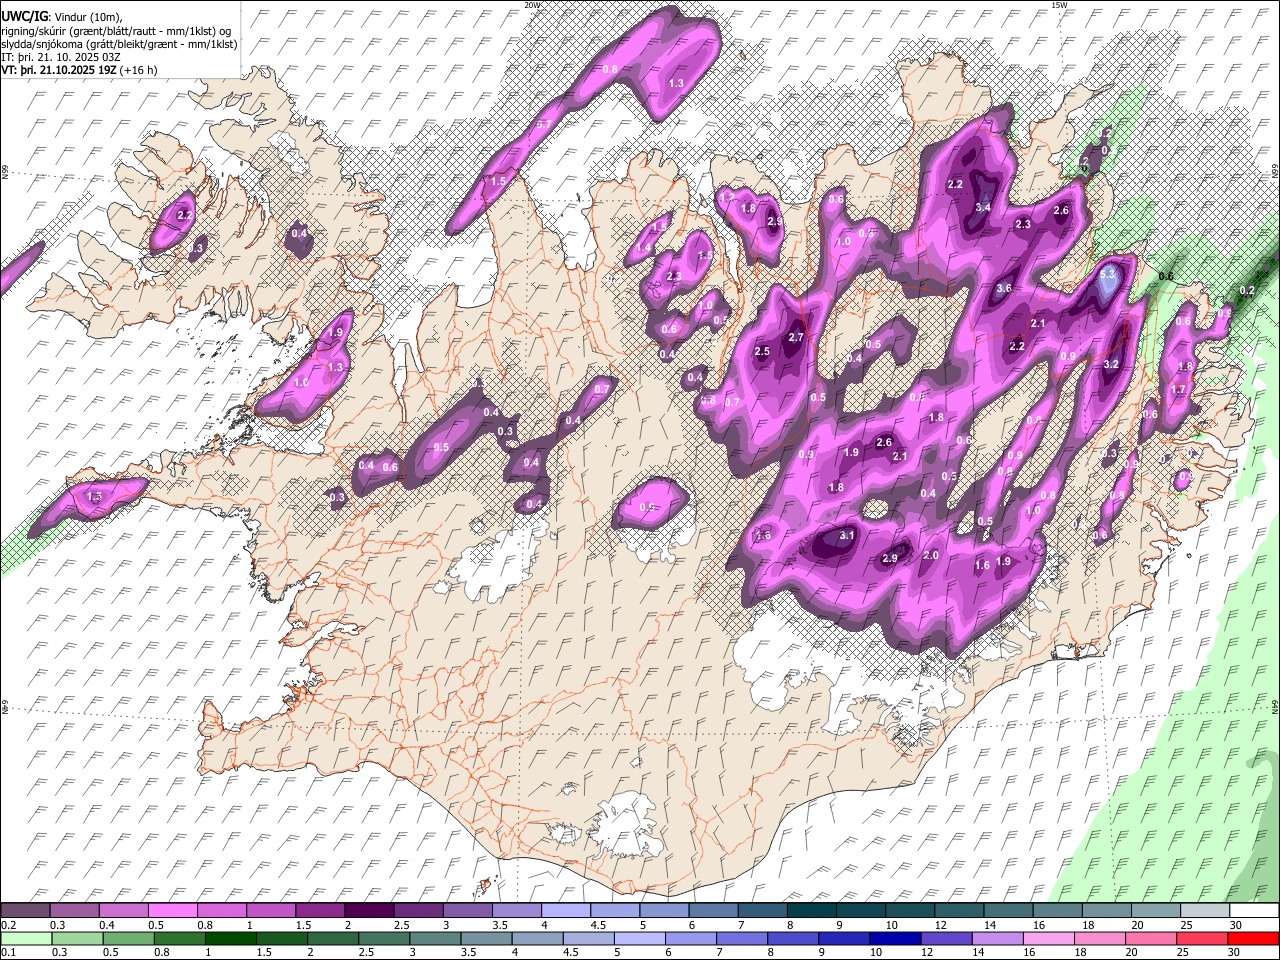Select the light grey 25–30 swatch in top legend

(1206, 911)
